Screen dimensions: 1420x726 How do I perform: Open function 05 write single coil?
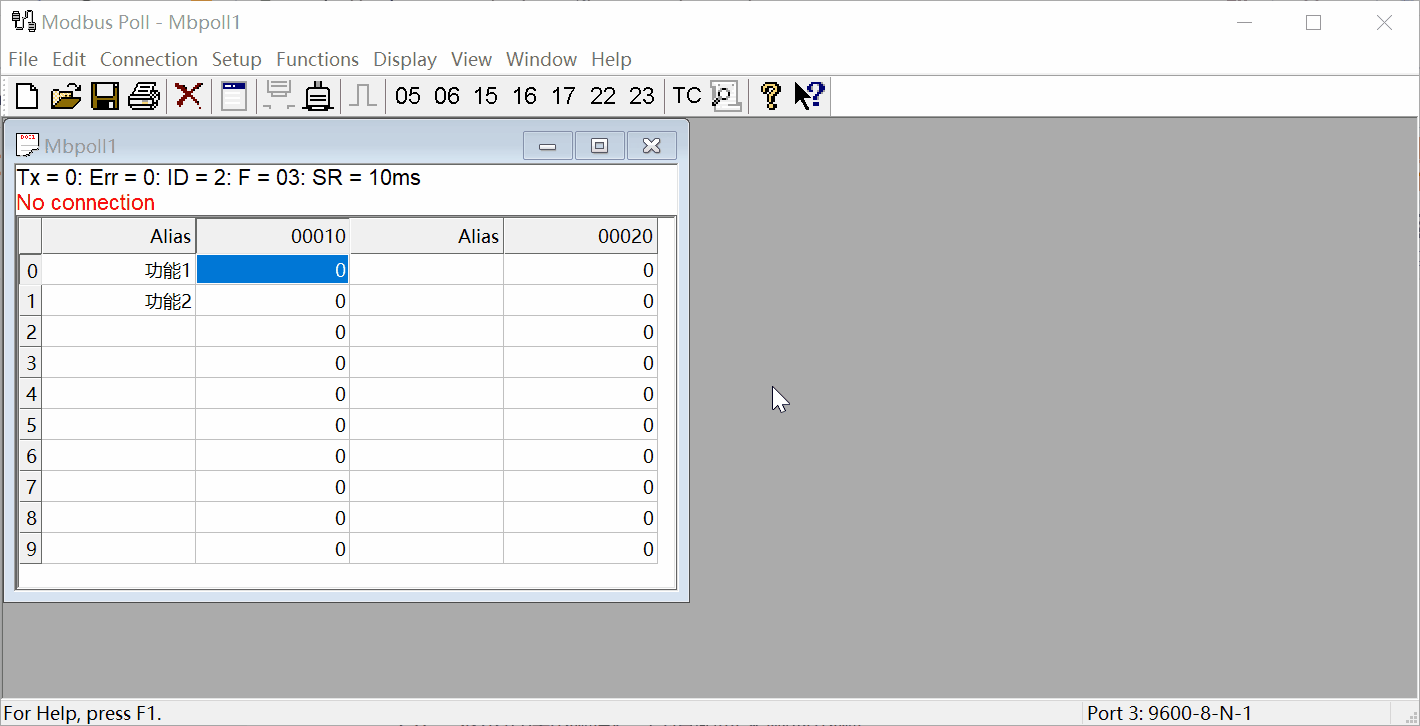tap(408, 96)
